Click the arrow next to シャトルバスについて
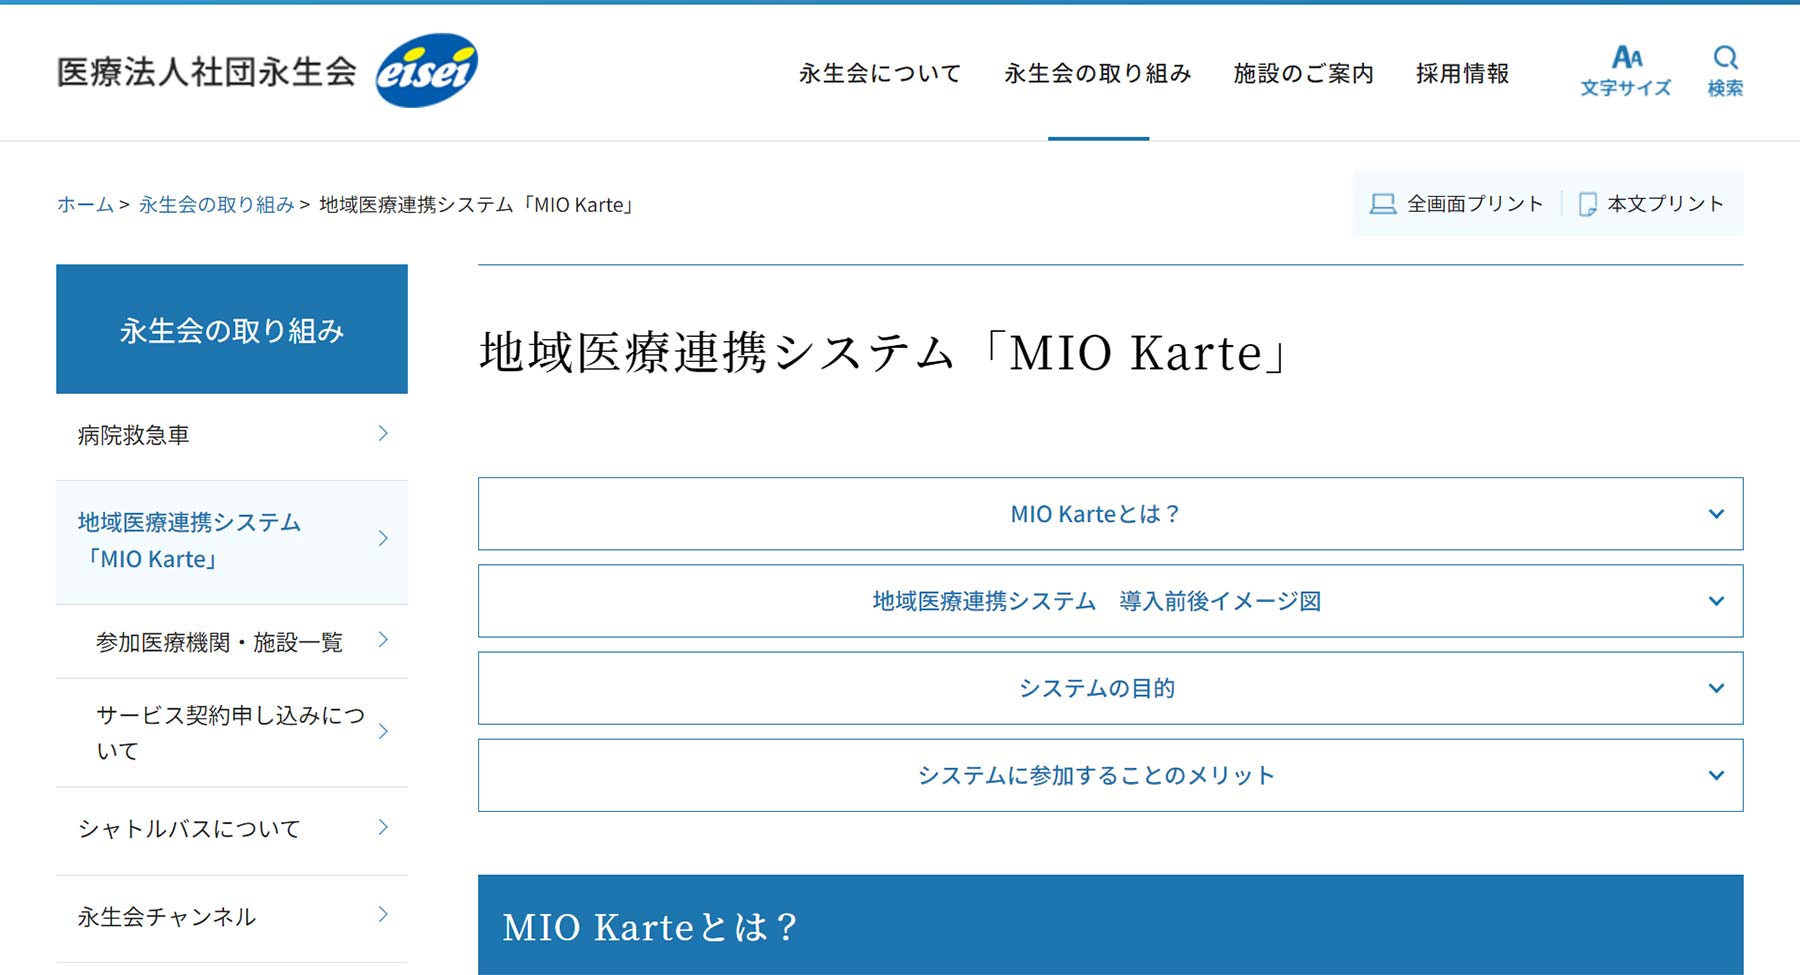 [x=383, y=827]
